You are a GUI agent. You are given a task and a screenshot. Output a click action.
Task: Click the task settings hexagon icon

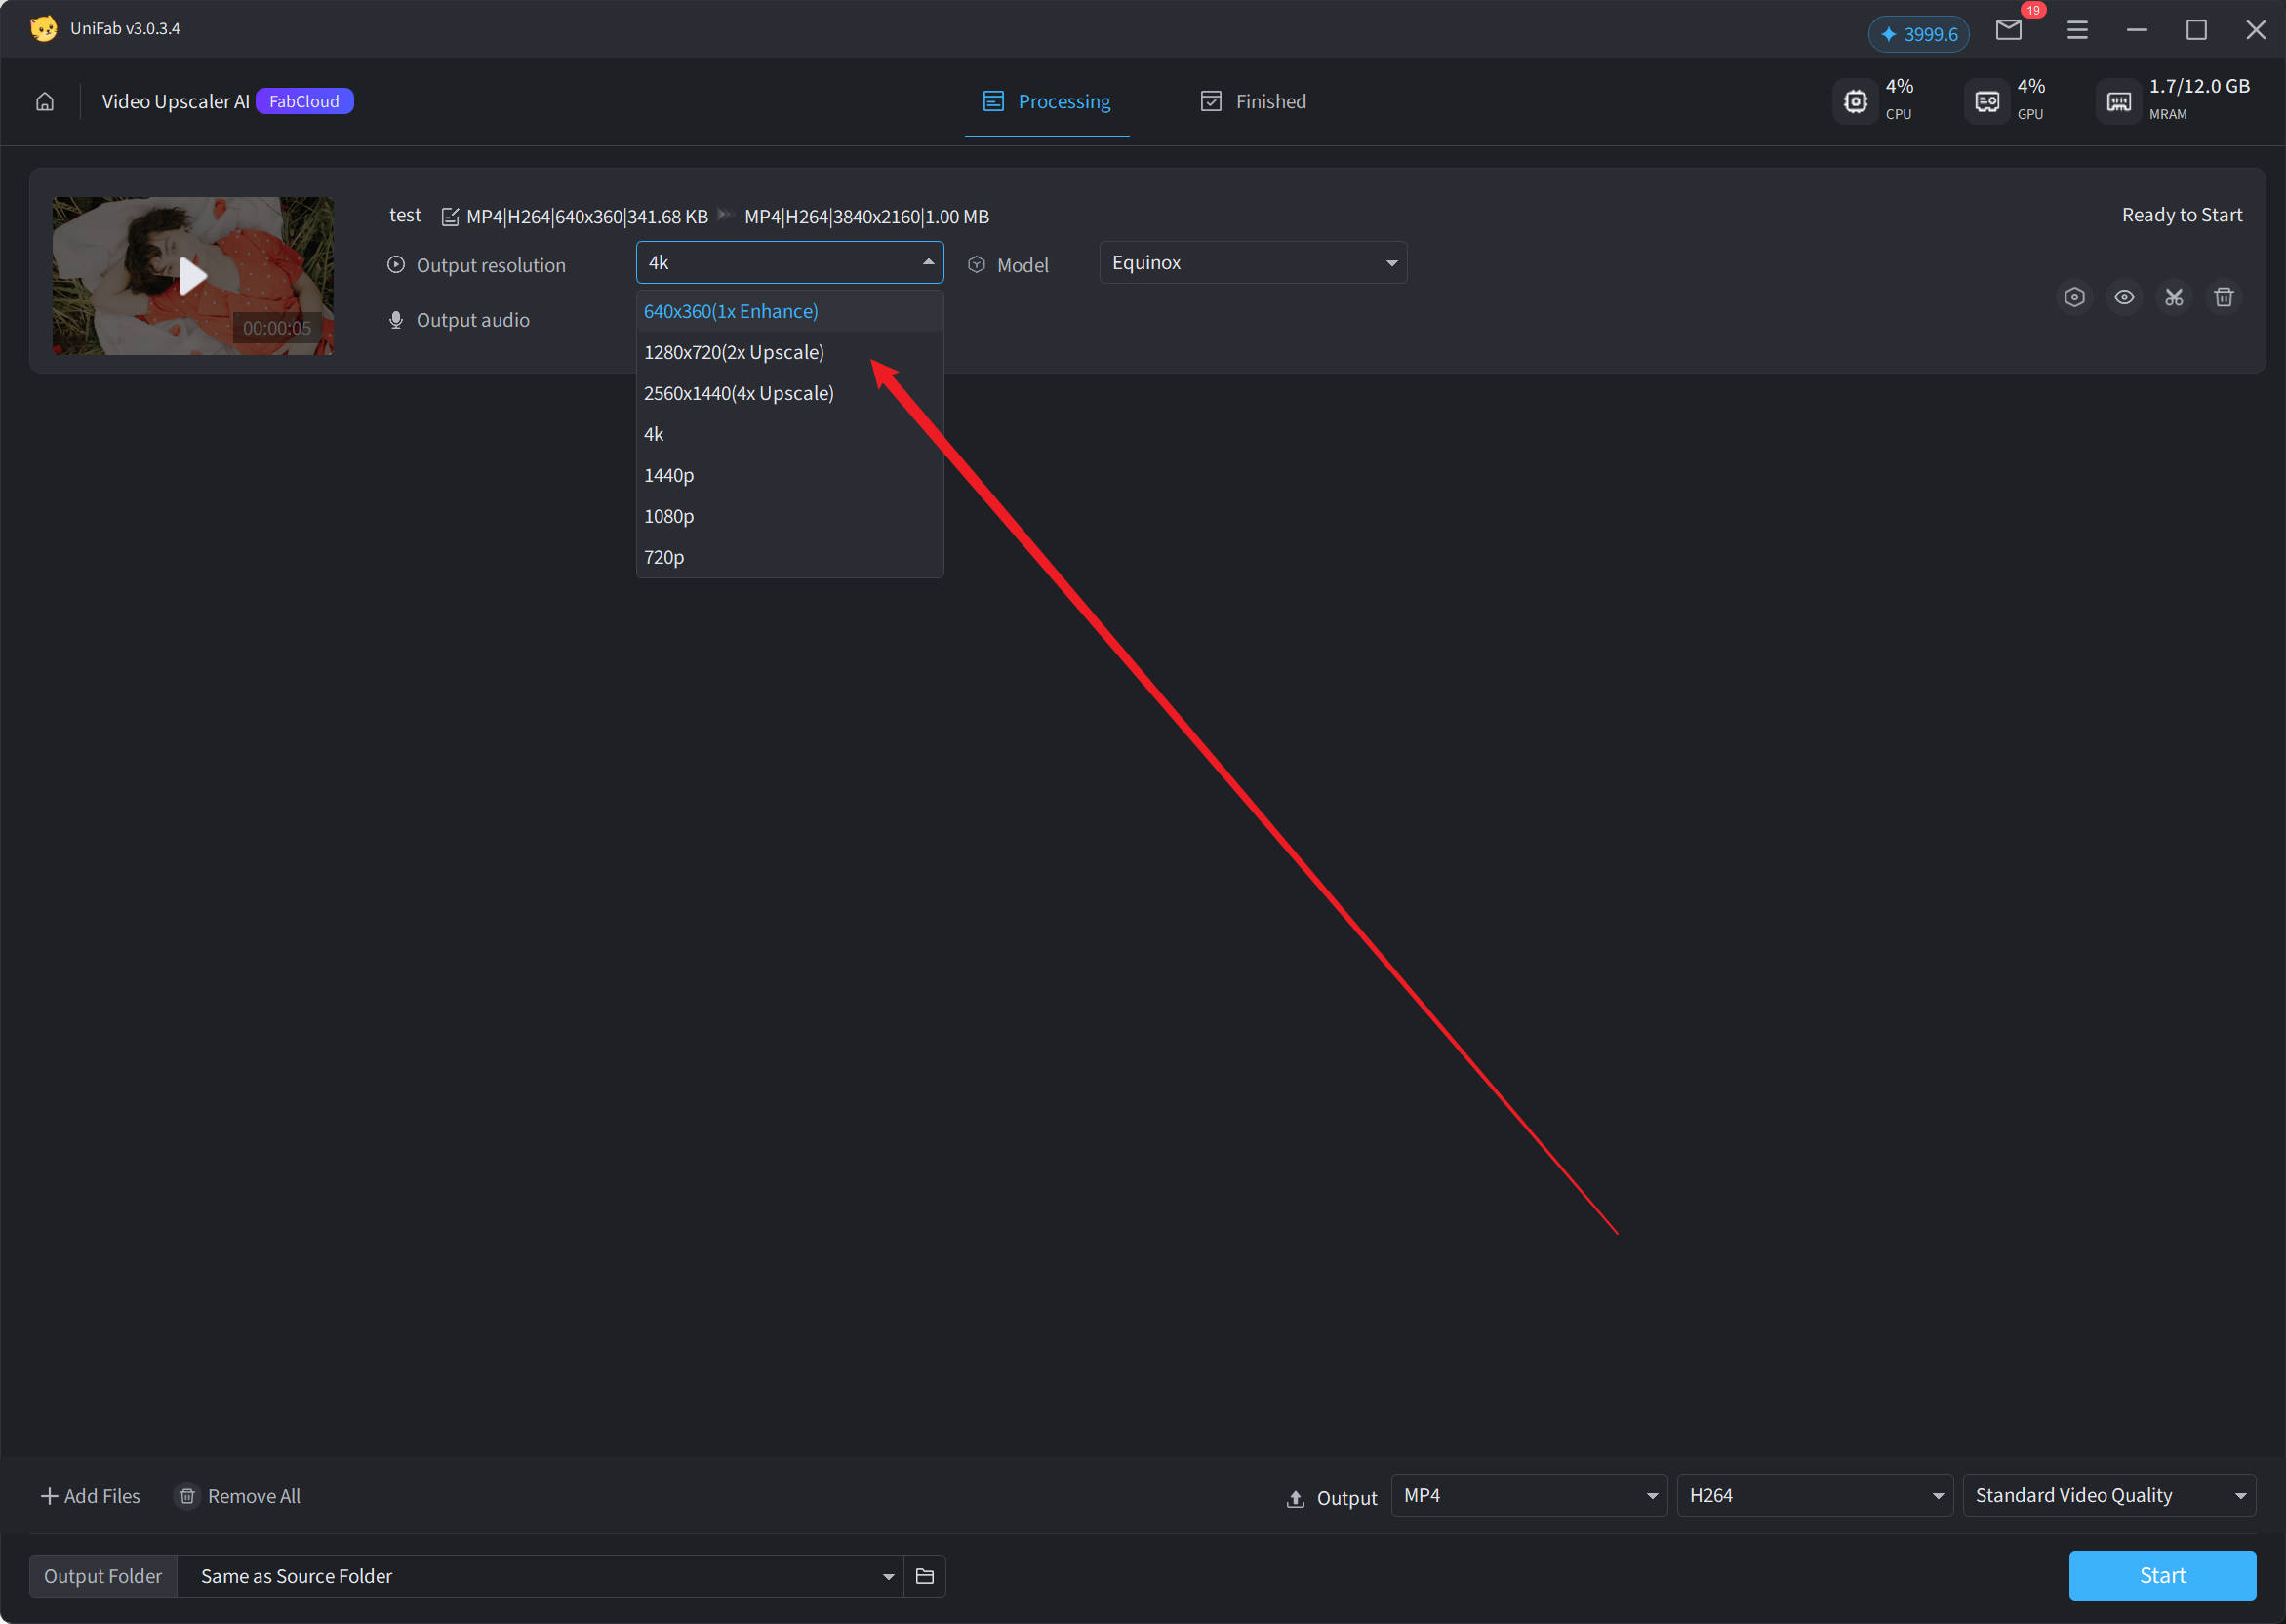click(x=2074, y=297)
